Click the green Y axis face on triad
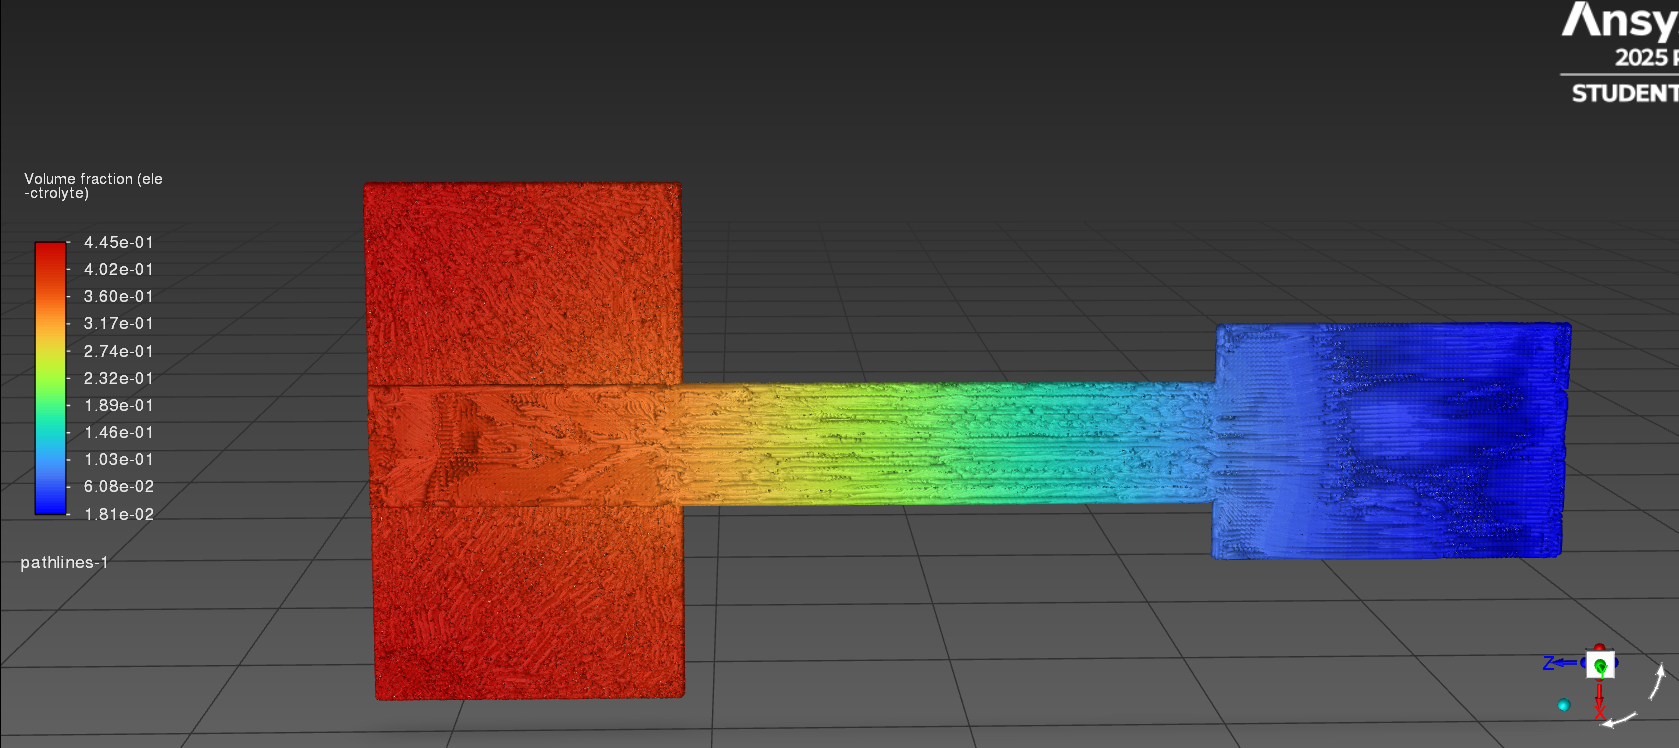Image resolution: width=1679 pixels, height=748 pixels. 1600,665
